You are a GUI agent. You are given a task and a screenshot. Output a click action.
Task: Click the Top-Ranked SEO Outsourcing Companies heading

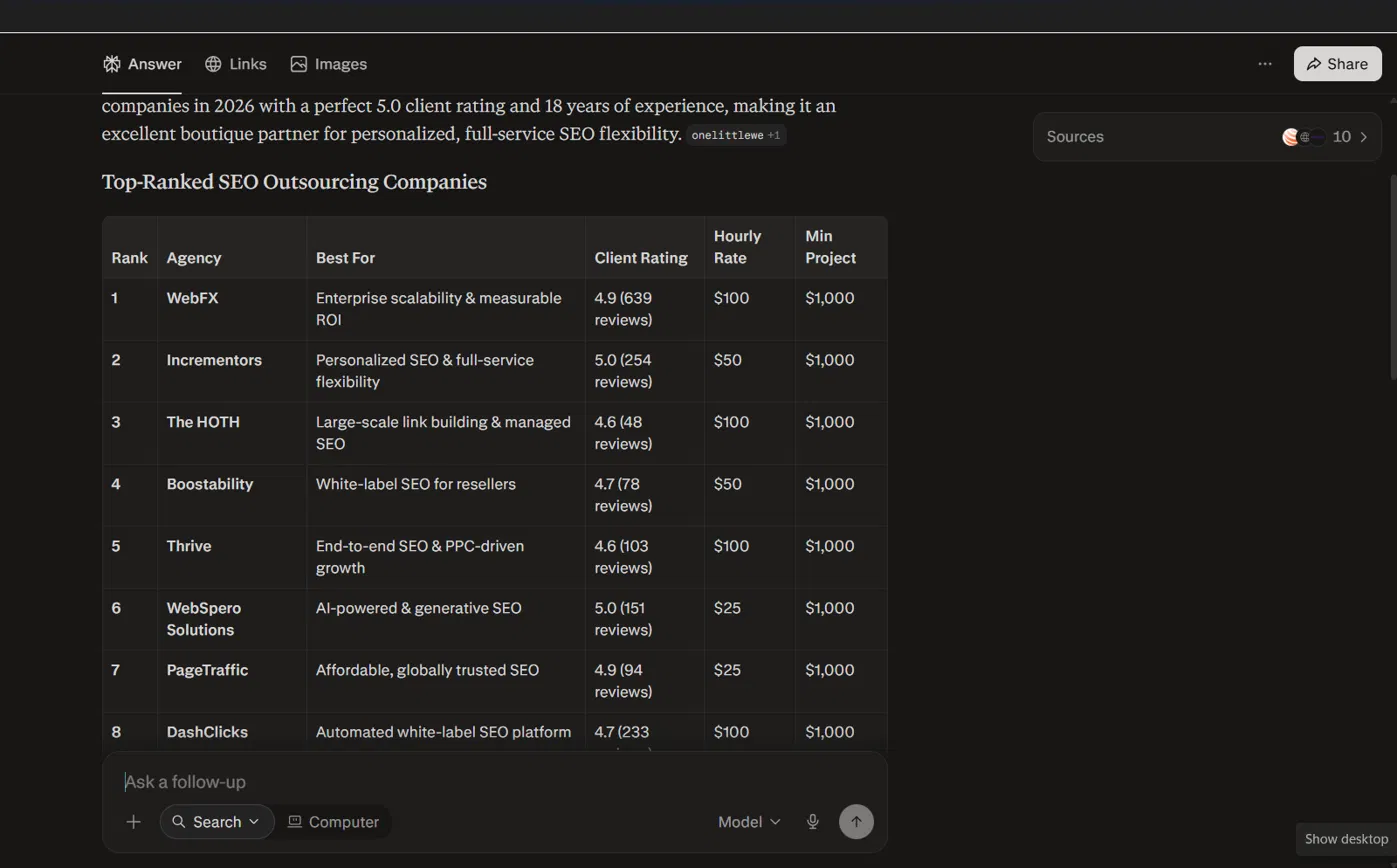[294, 182]
